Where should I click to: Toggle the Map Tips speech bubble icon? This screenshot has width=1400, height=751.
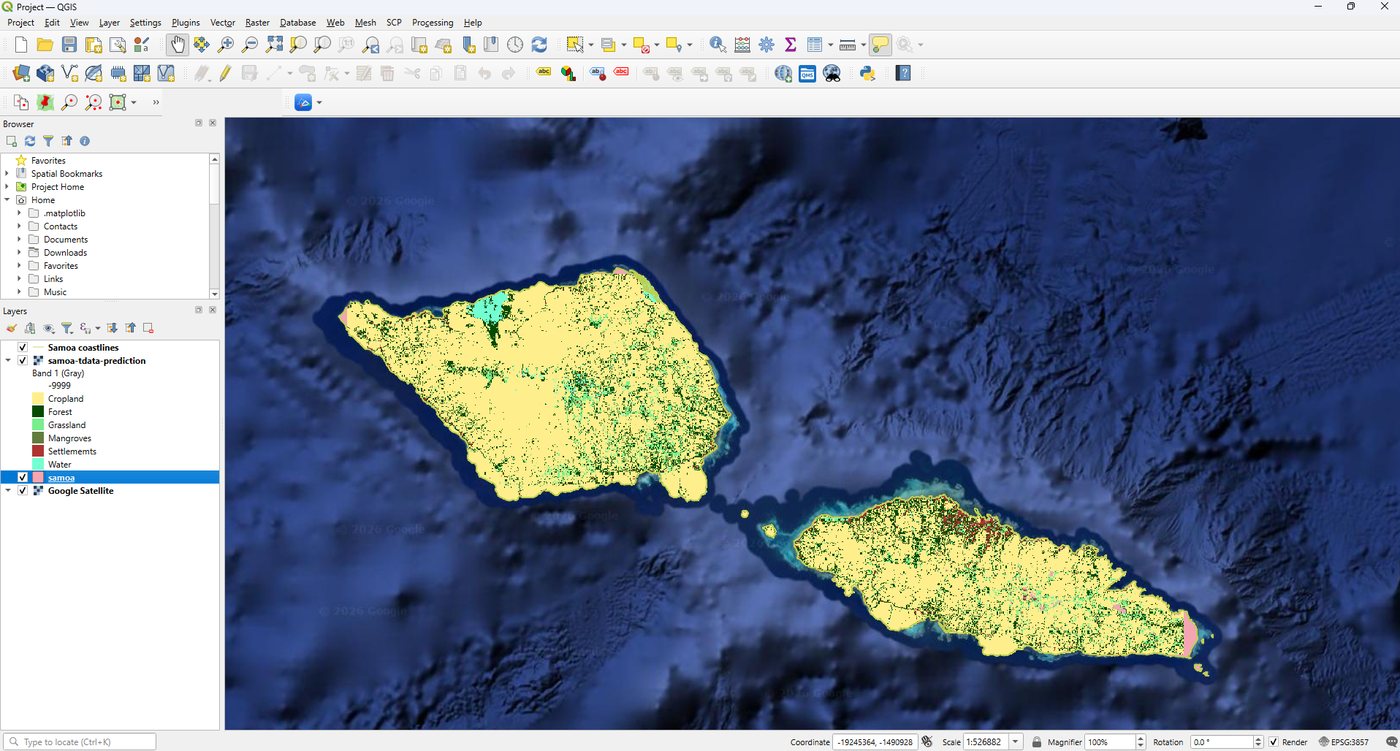[x=880, y=44]
